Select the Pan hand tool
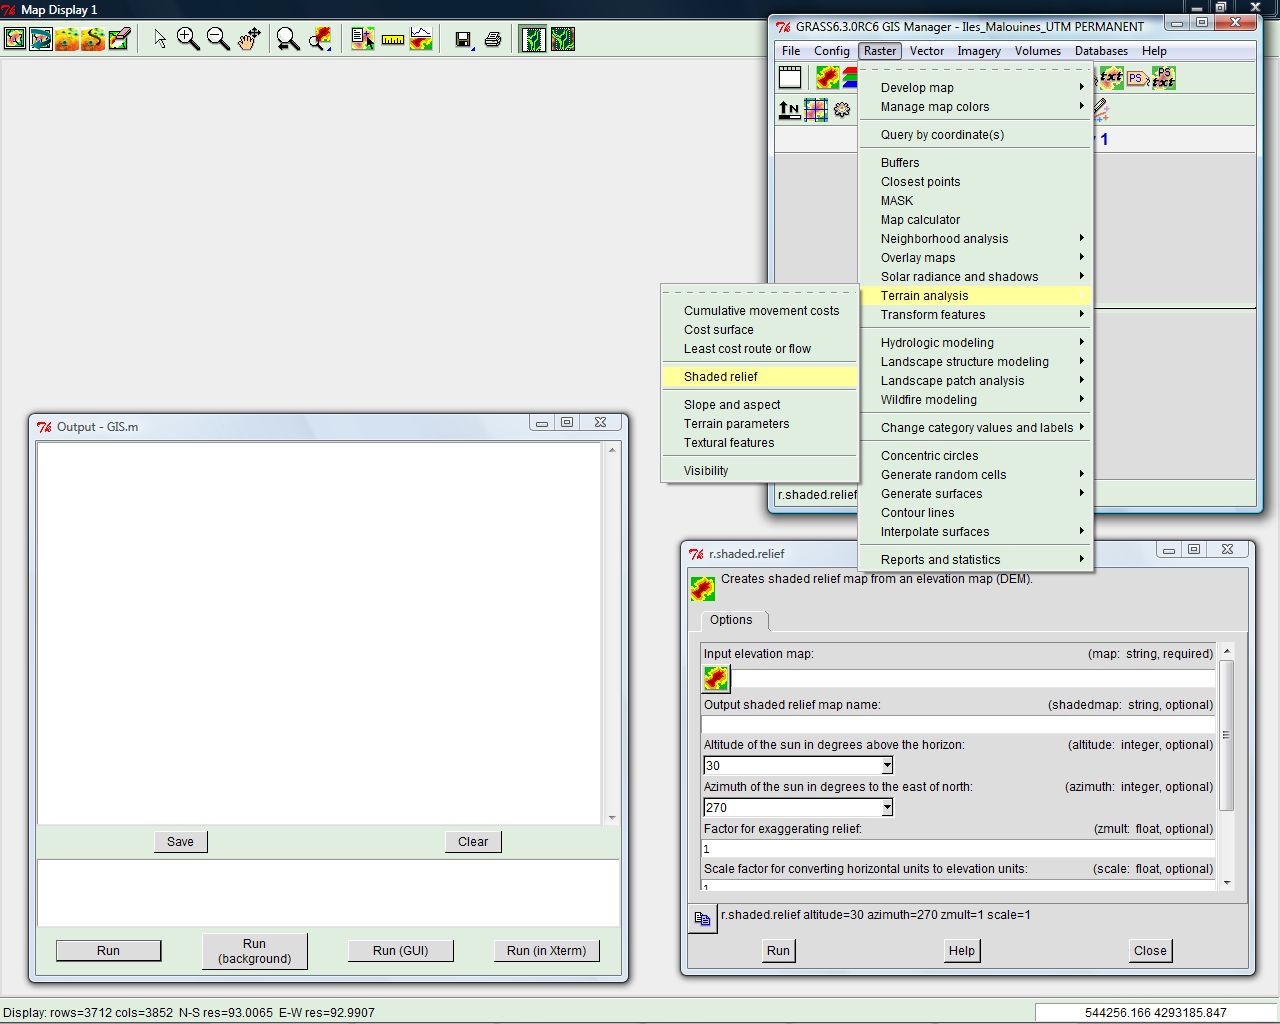The height and width of the screenshot is (1024, 1280). pyautogui.click(x=248, y=39)
